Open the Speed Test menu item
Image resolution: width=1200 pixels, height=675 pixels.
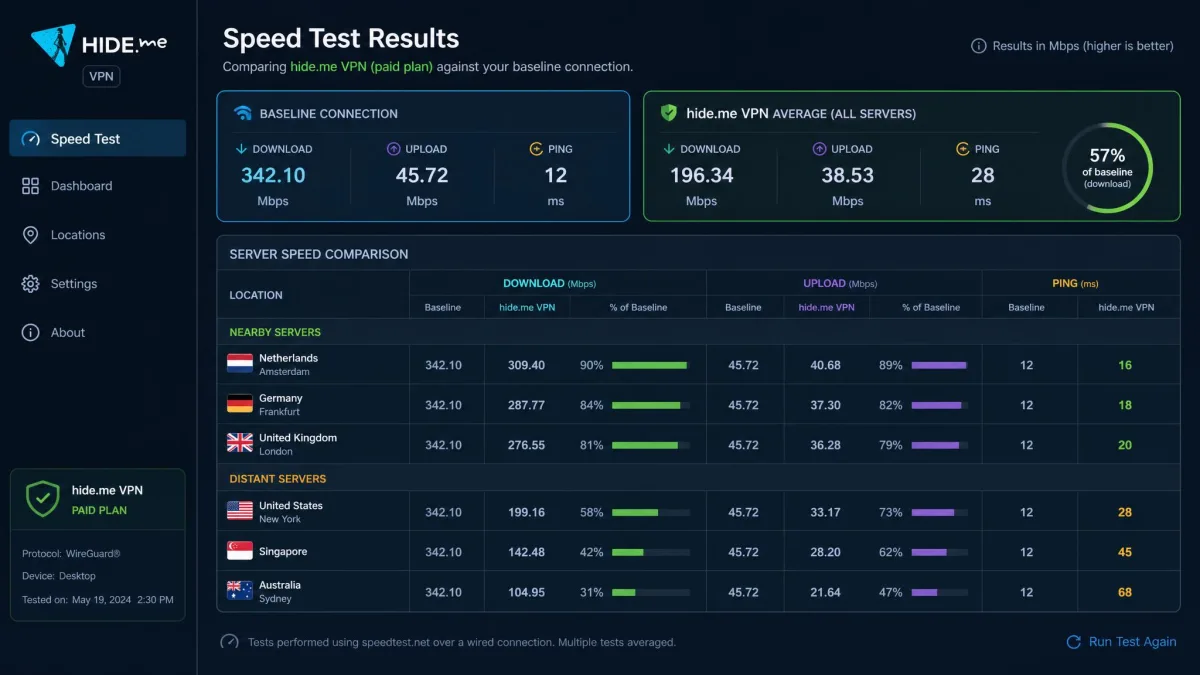tap(97, 138)
